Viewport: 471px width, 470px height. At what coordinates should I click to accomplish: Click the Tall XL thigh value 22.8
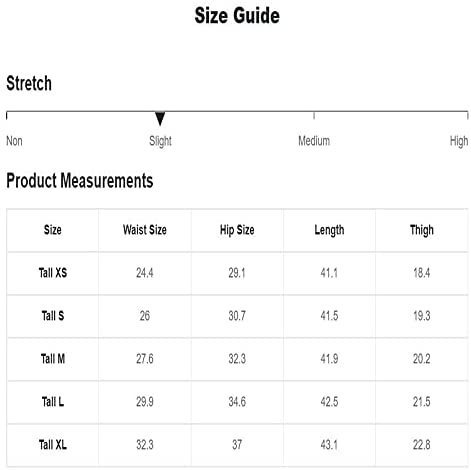click(x=422, y=445)
